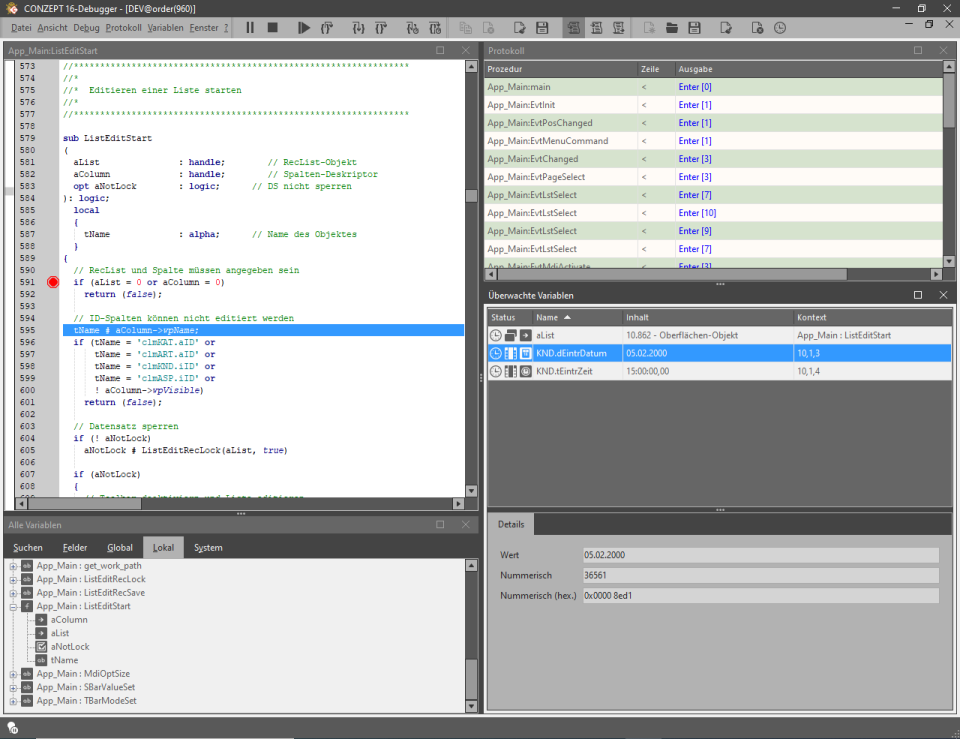The image size is (960, 739).
Task: Click the Wert field showing 05.02.2000
Action: point(760,555)
